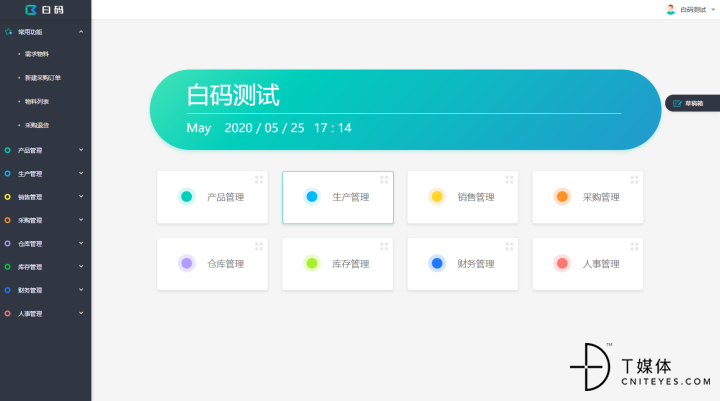Open 需求物料 in the sidebar submenu
Screen dimensions: 720x401
(x=37, y=54)
